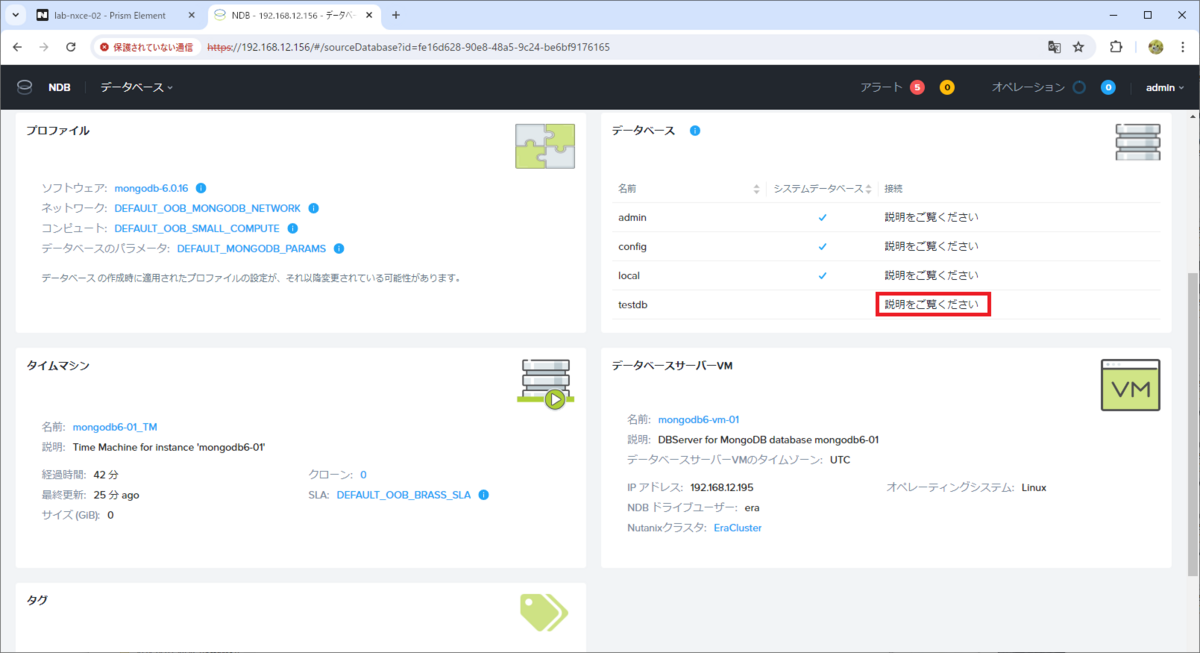Open the mongodb-6.0.16 software profile link
This screenshot has height=653, width=1200.
coord(151,188)
